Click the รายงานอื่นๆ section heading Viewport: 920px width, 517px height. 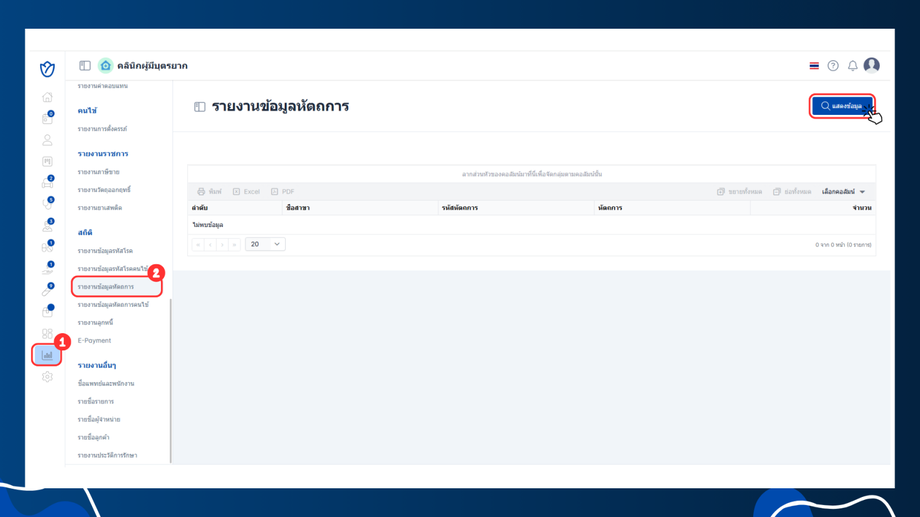97,365
